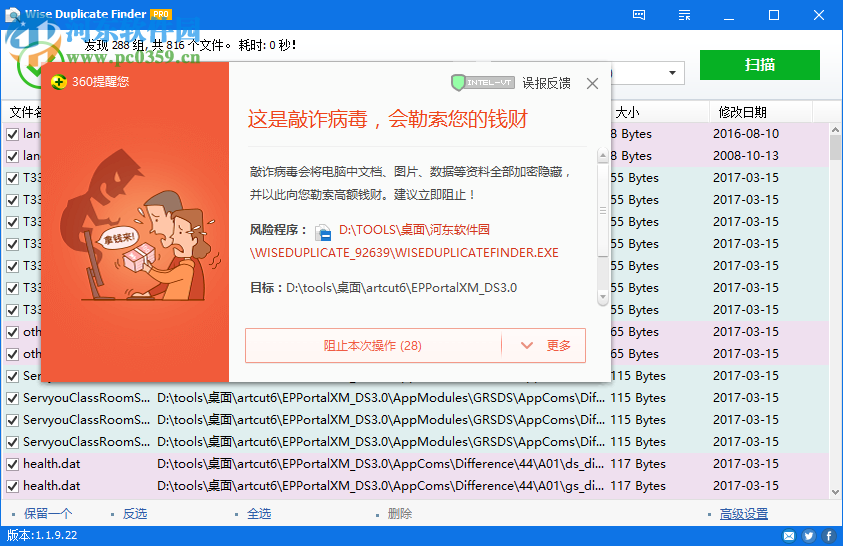843x546 pixels.
Task: Click the file list scrollbar down arrow
Action: coord(835,492)
